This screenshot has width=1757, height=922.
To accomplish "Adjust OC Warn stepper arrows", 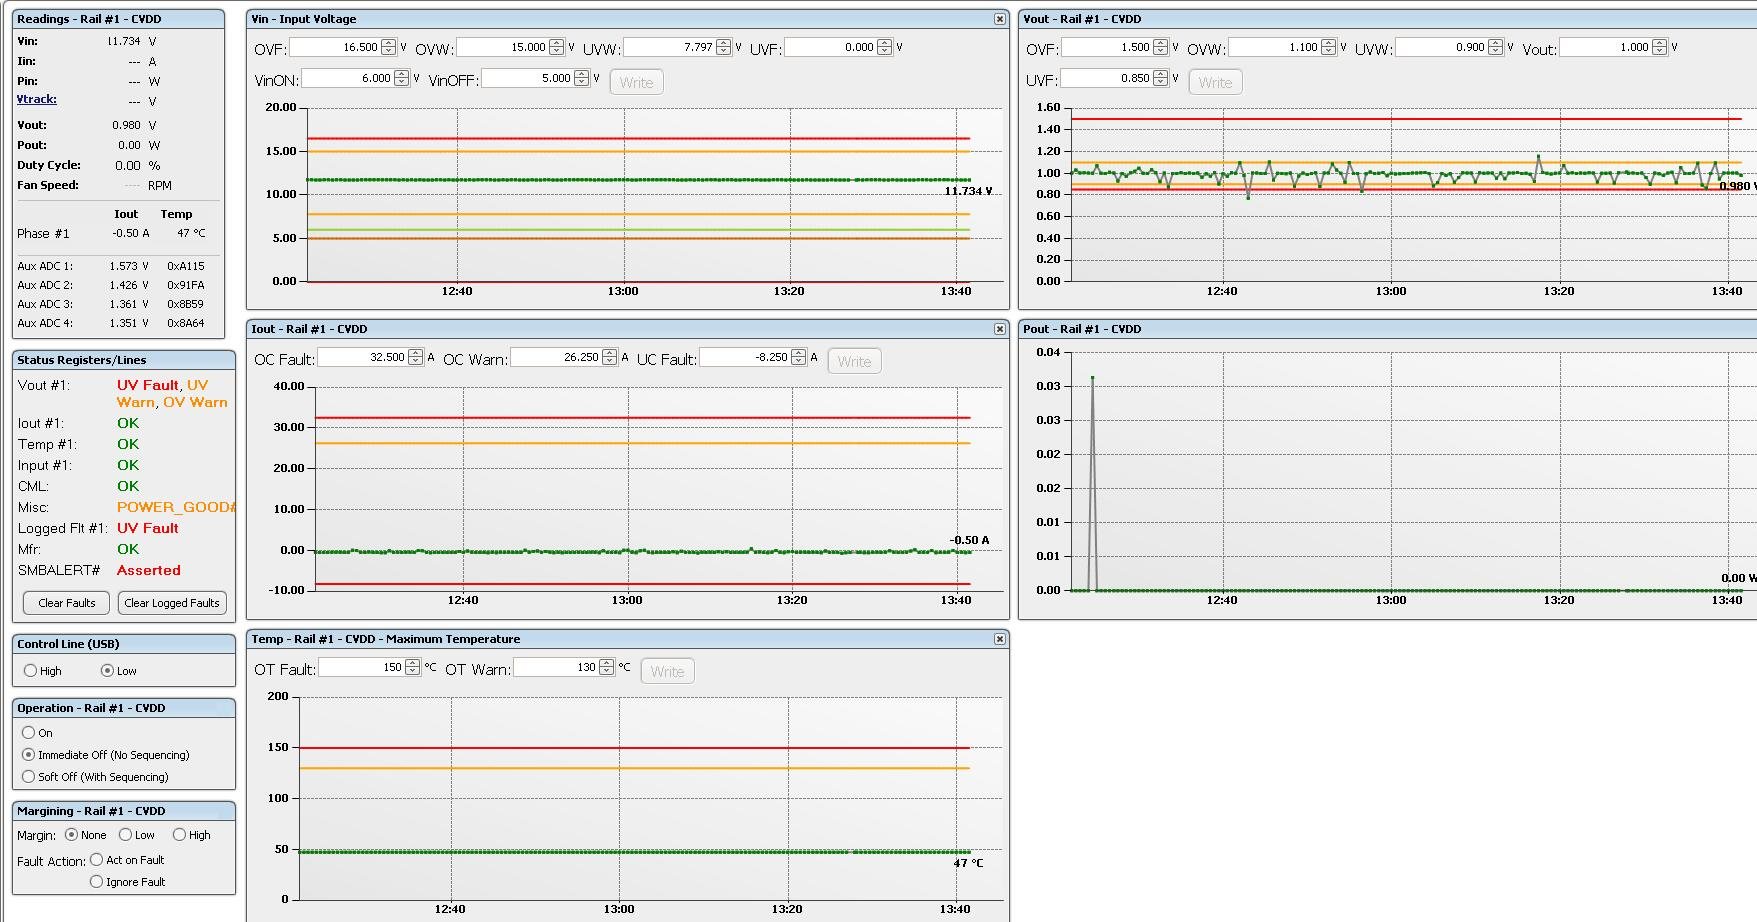I will [x=610, y=357].
